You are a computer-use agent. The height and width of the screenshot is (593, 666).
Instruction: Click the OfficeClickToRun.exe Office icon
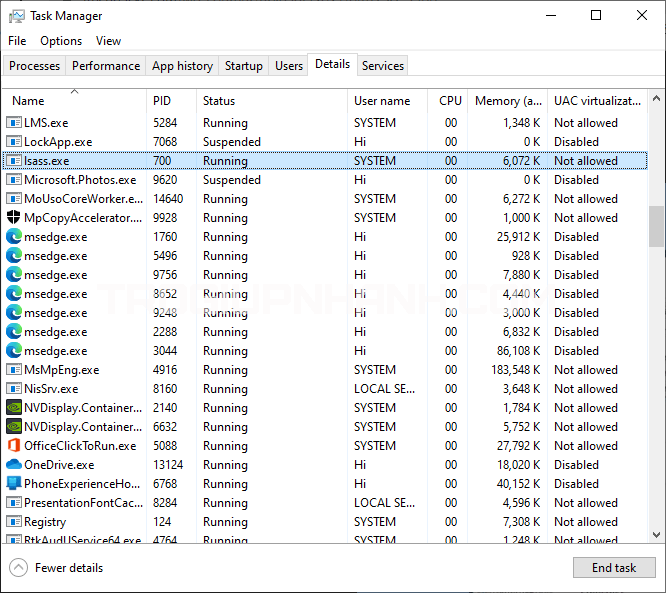pos(14,446)
